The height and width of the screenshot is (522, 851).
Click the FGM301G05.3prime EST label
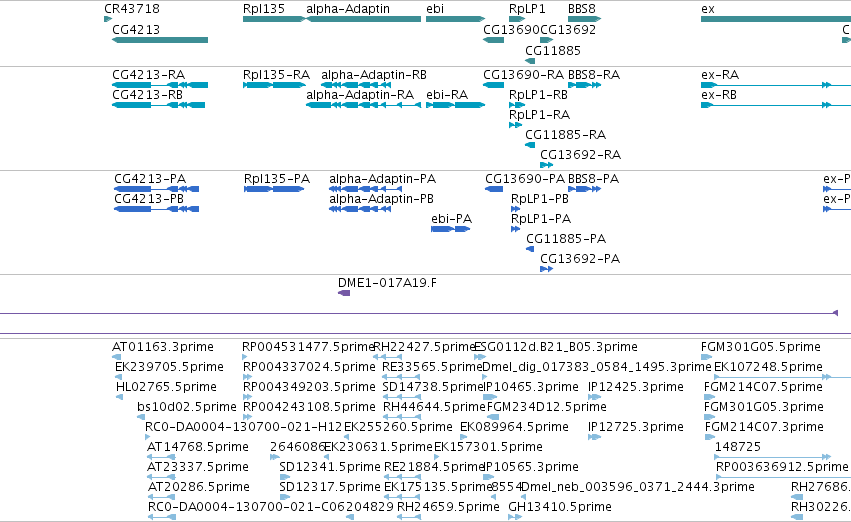pyautogui.click(x=764, y=407)
